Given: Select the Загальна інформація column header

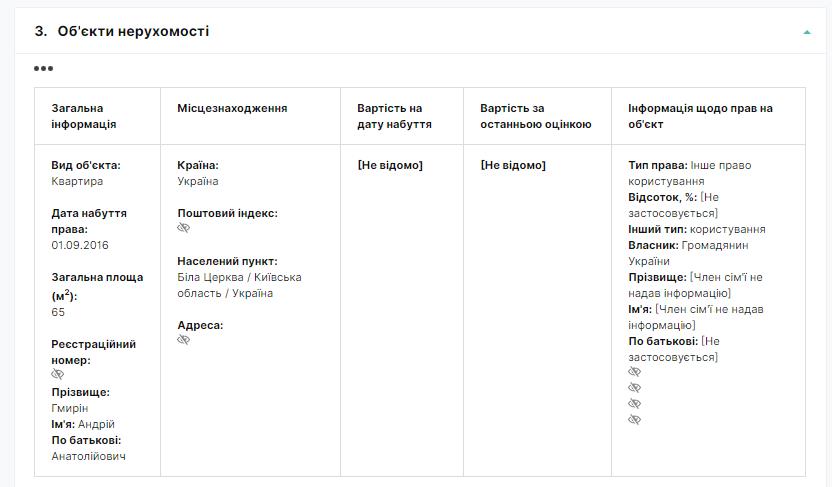Looking at the screenshot, I should coord(84,116).
